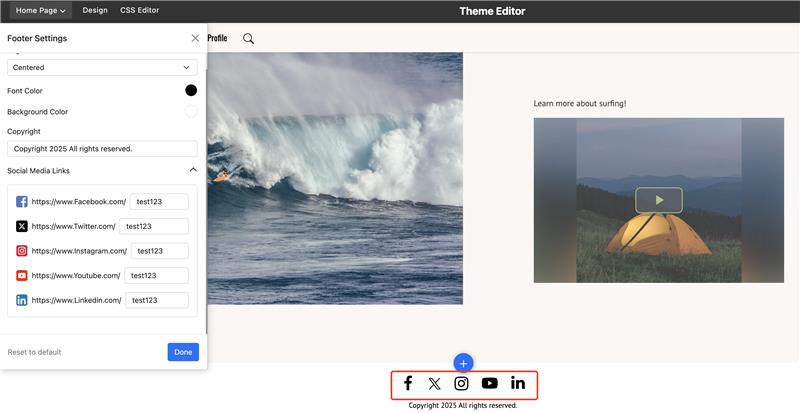Click the YouTube icon in the footer preview
This screenshot has width=800, height=413.
[489, 383]
